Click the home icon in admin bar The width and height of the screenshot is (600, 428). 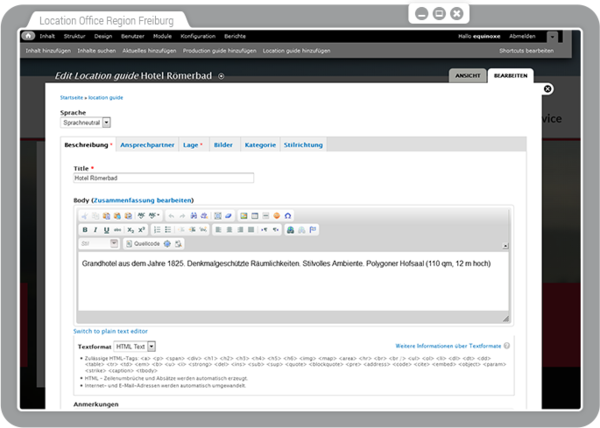(30, 36)
